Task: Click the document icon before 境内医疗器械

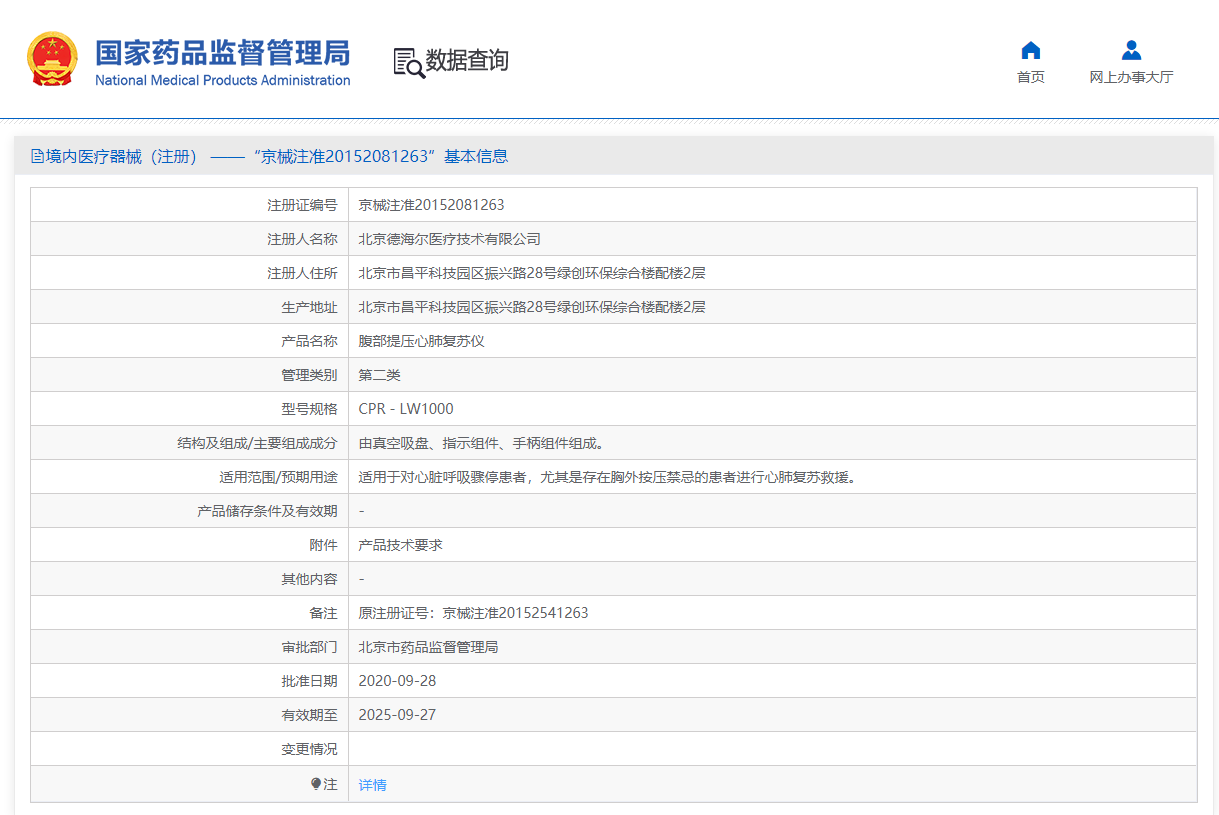Action: [37, 156]
